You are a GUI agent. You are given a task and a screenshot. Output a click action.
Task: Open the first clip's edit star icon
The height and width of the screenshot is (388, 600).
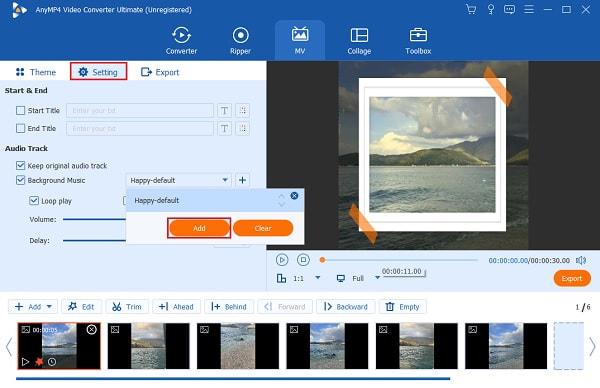(39, 361)
